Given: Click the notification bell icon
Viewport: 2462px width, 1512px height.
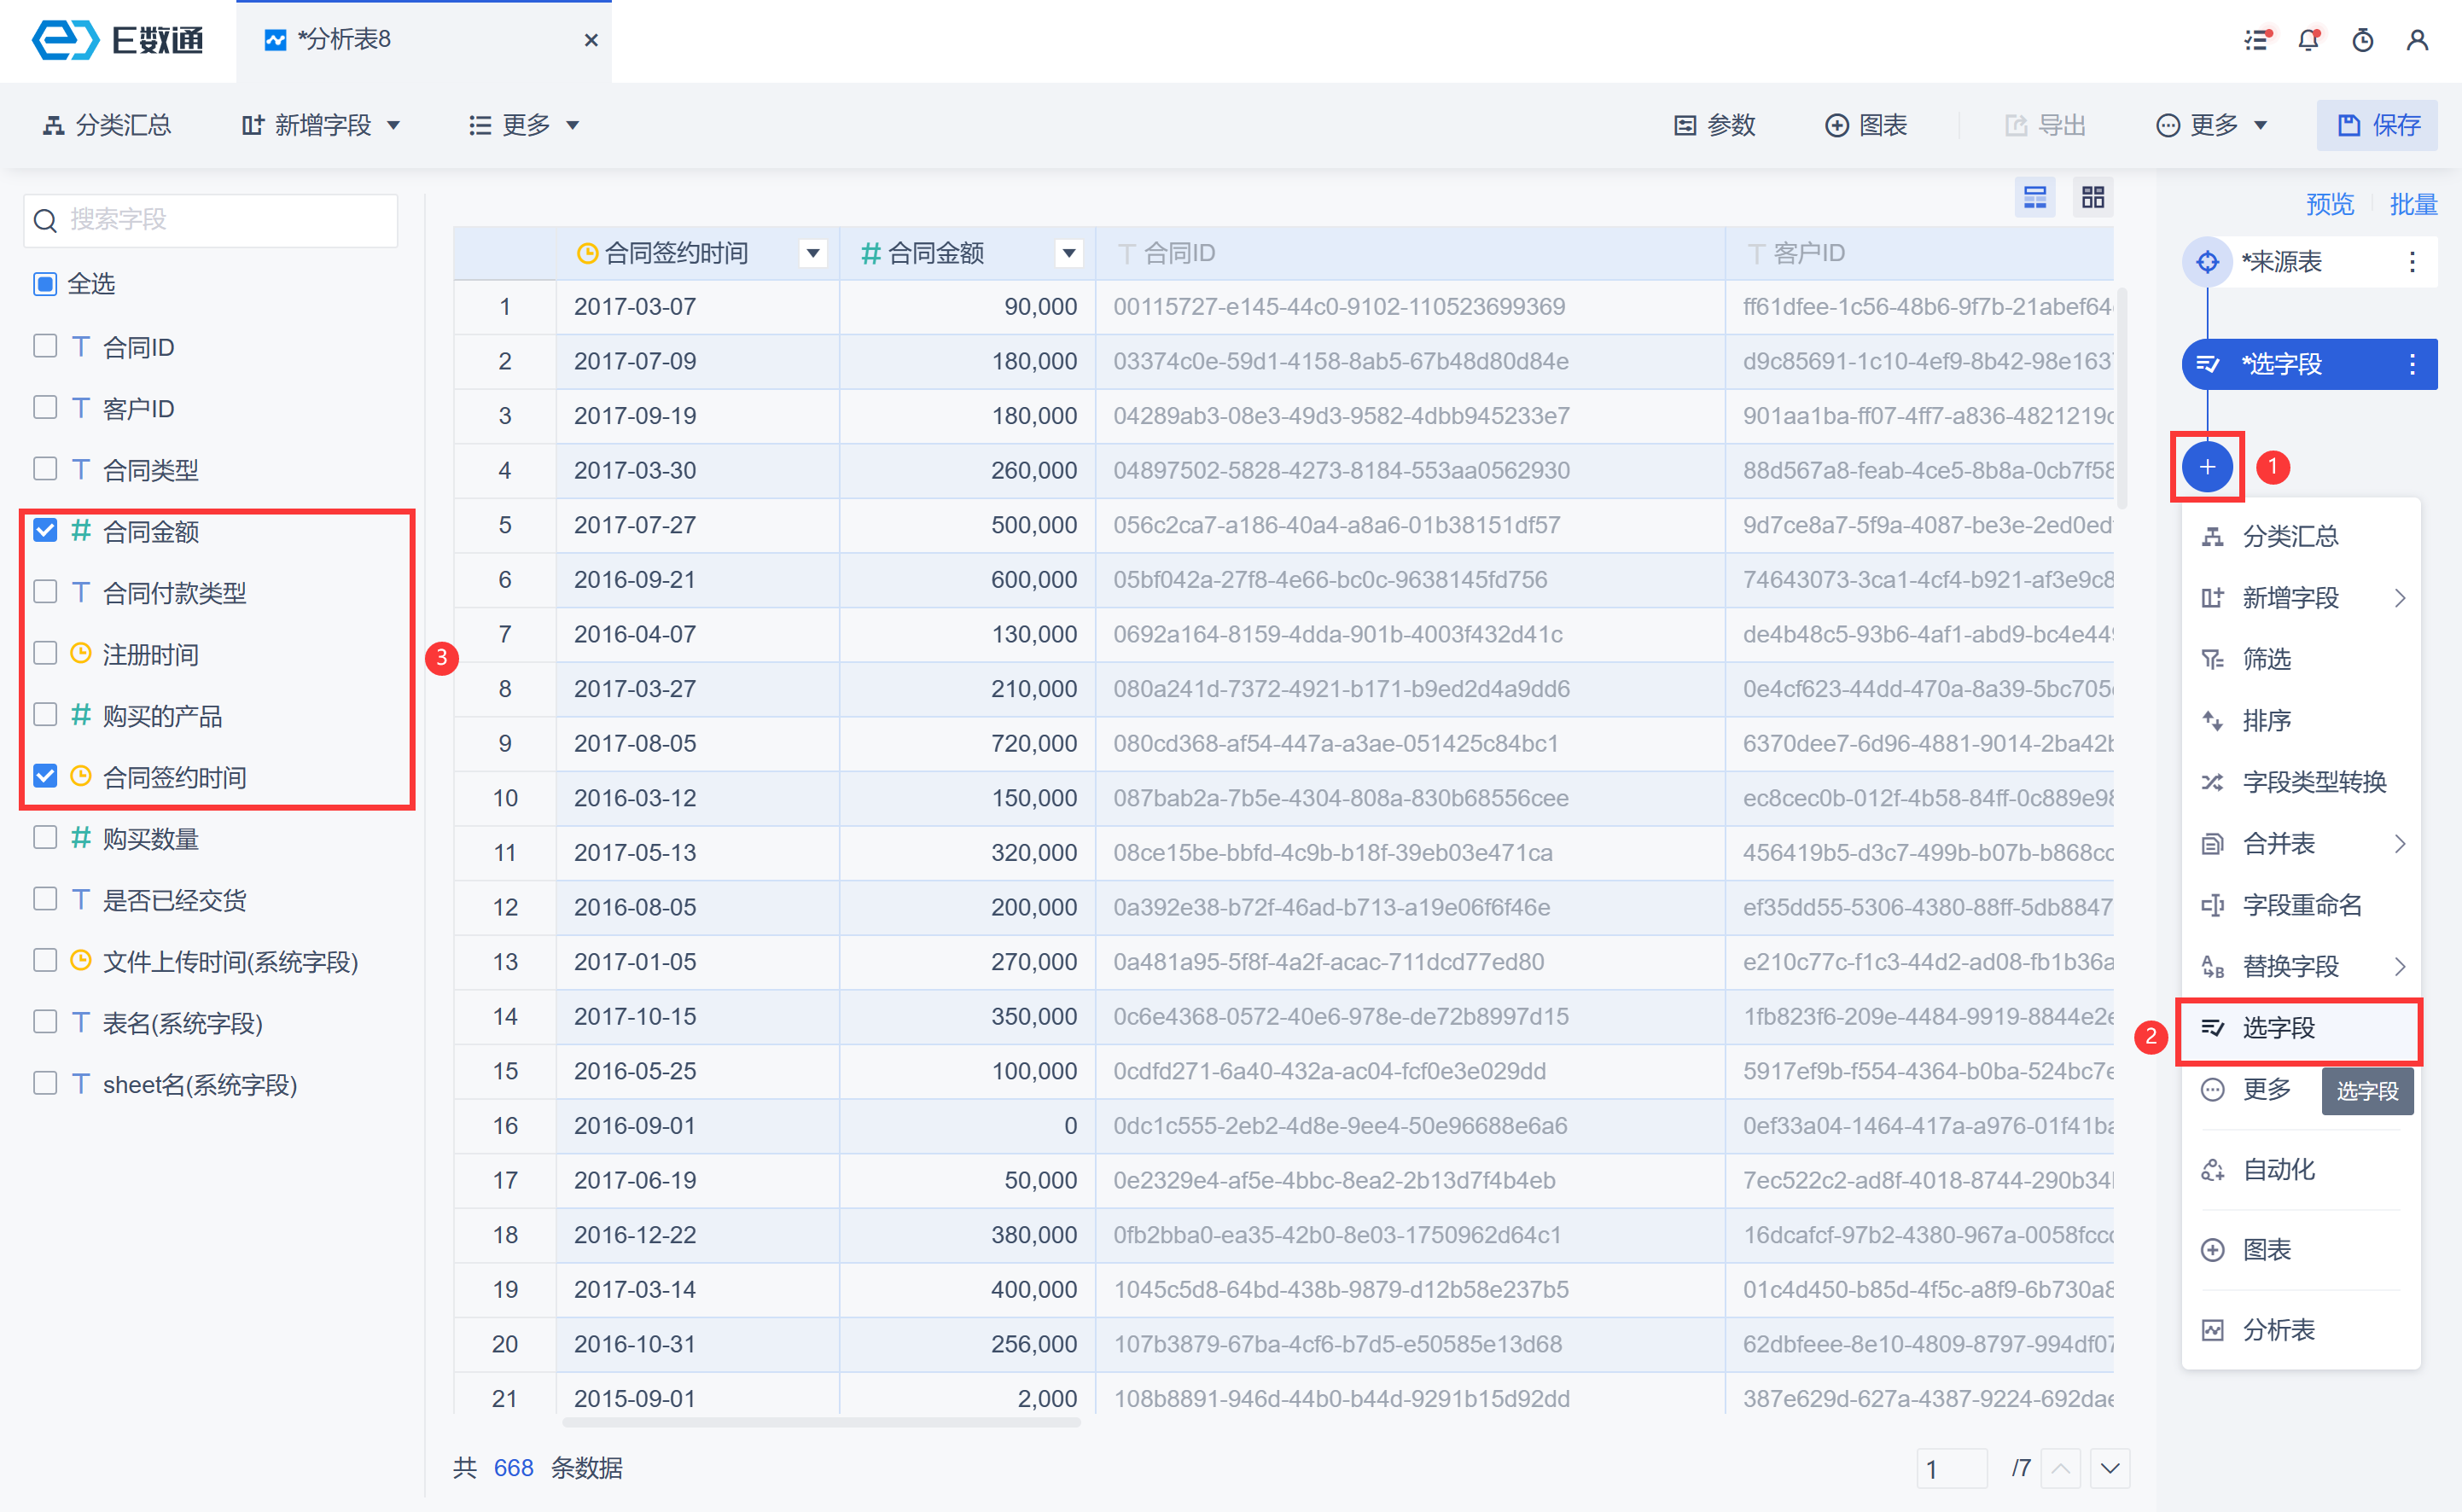Looking at the screenshot, I should click(2308, 40).
